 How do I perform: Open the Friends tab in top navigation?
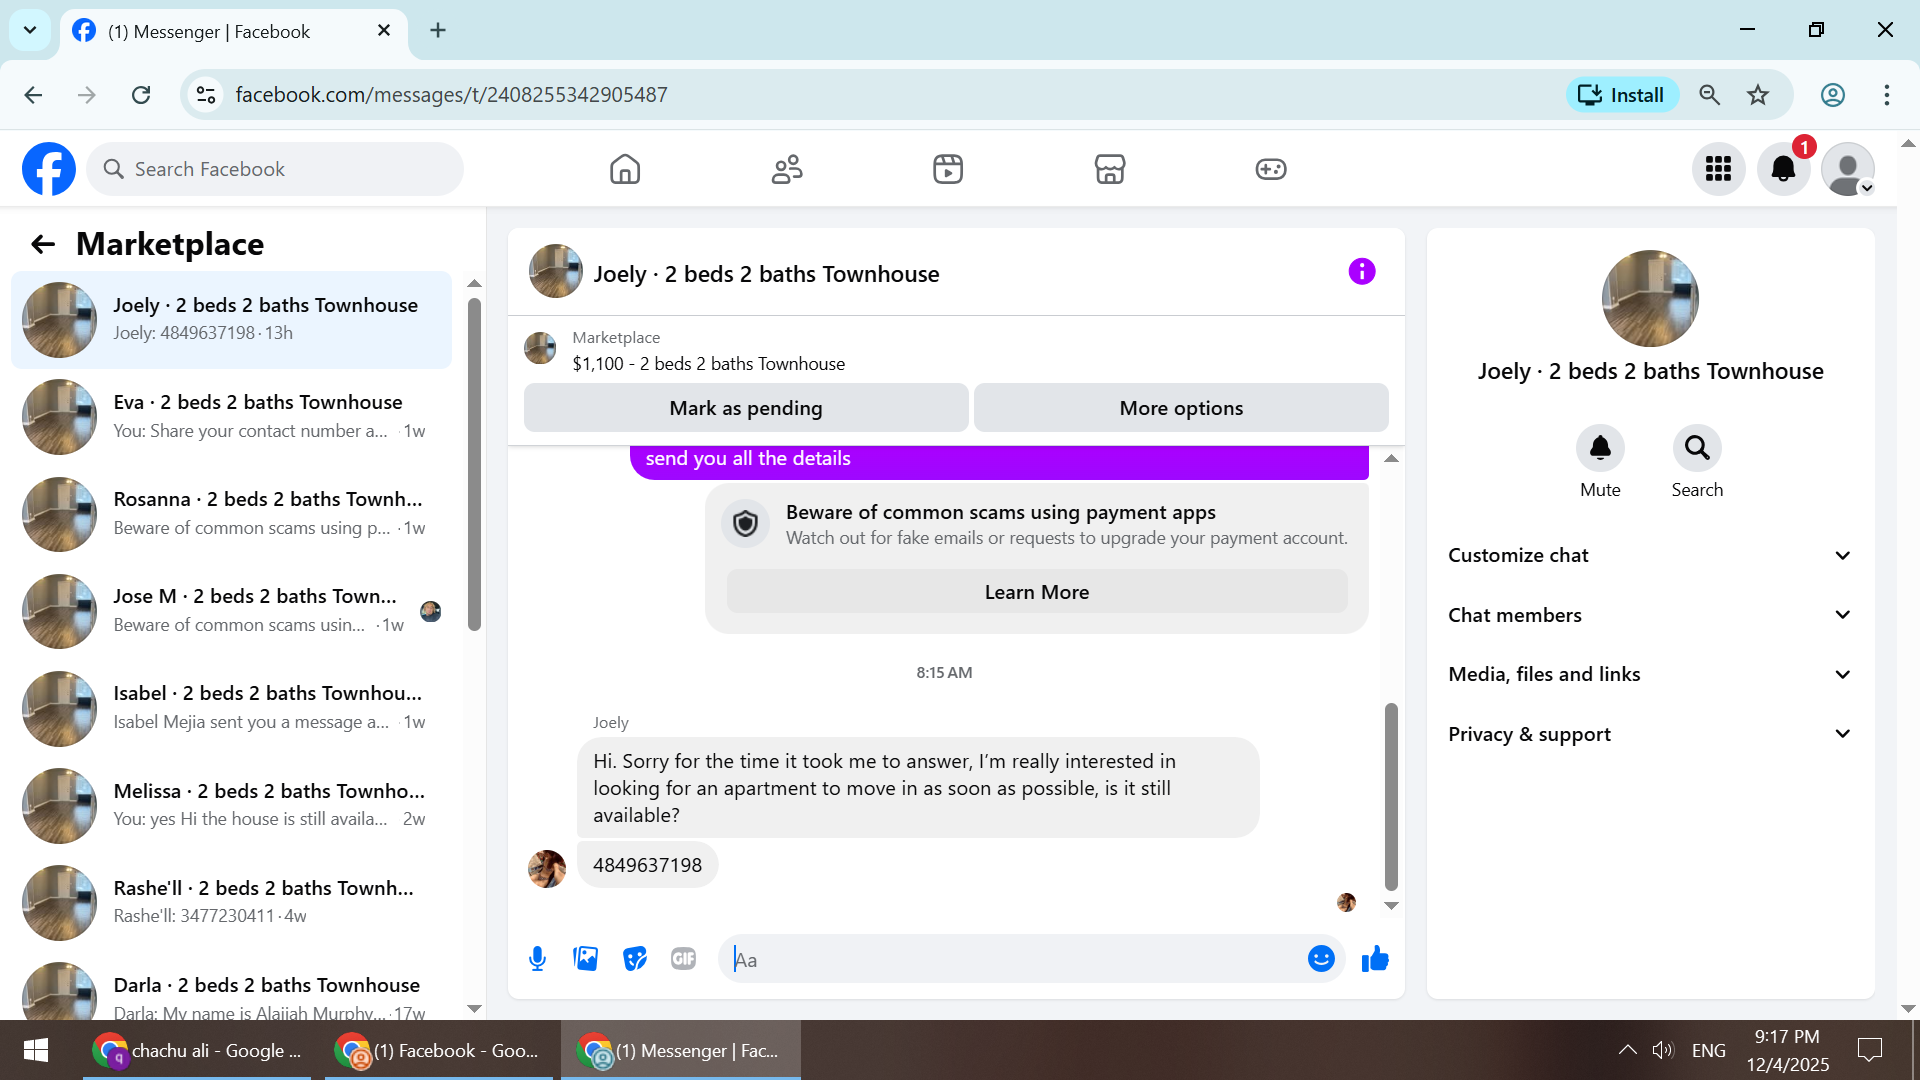tap(787, 169)
